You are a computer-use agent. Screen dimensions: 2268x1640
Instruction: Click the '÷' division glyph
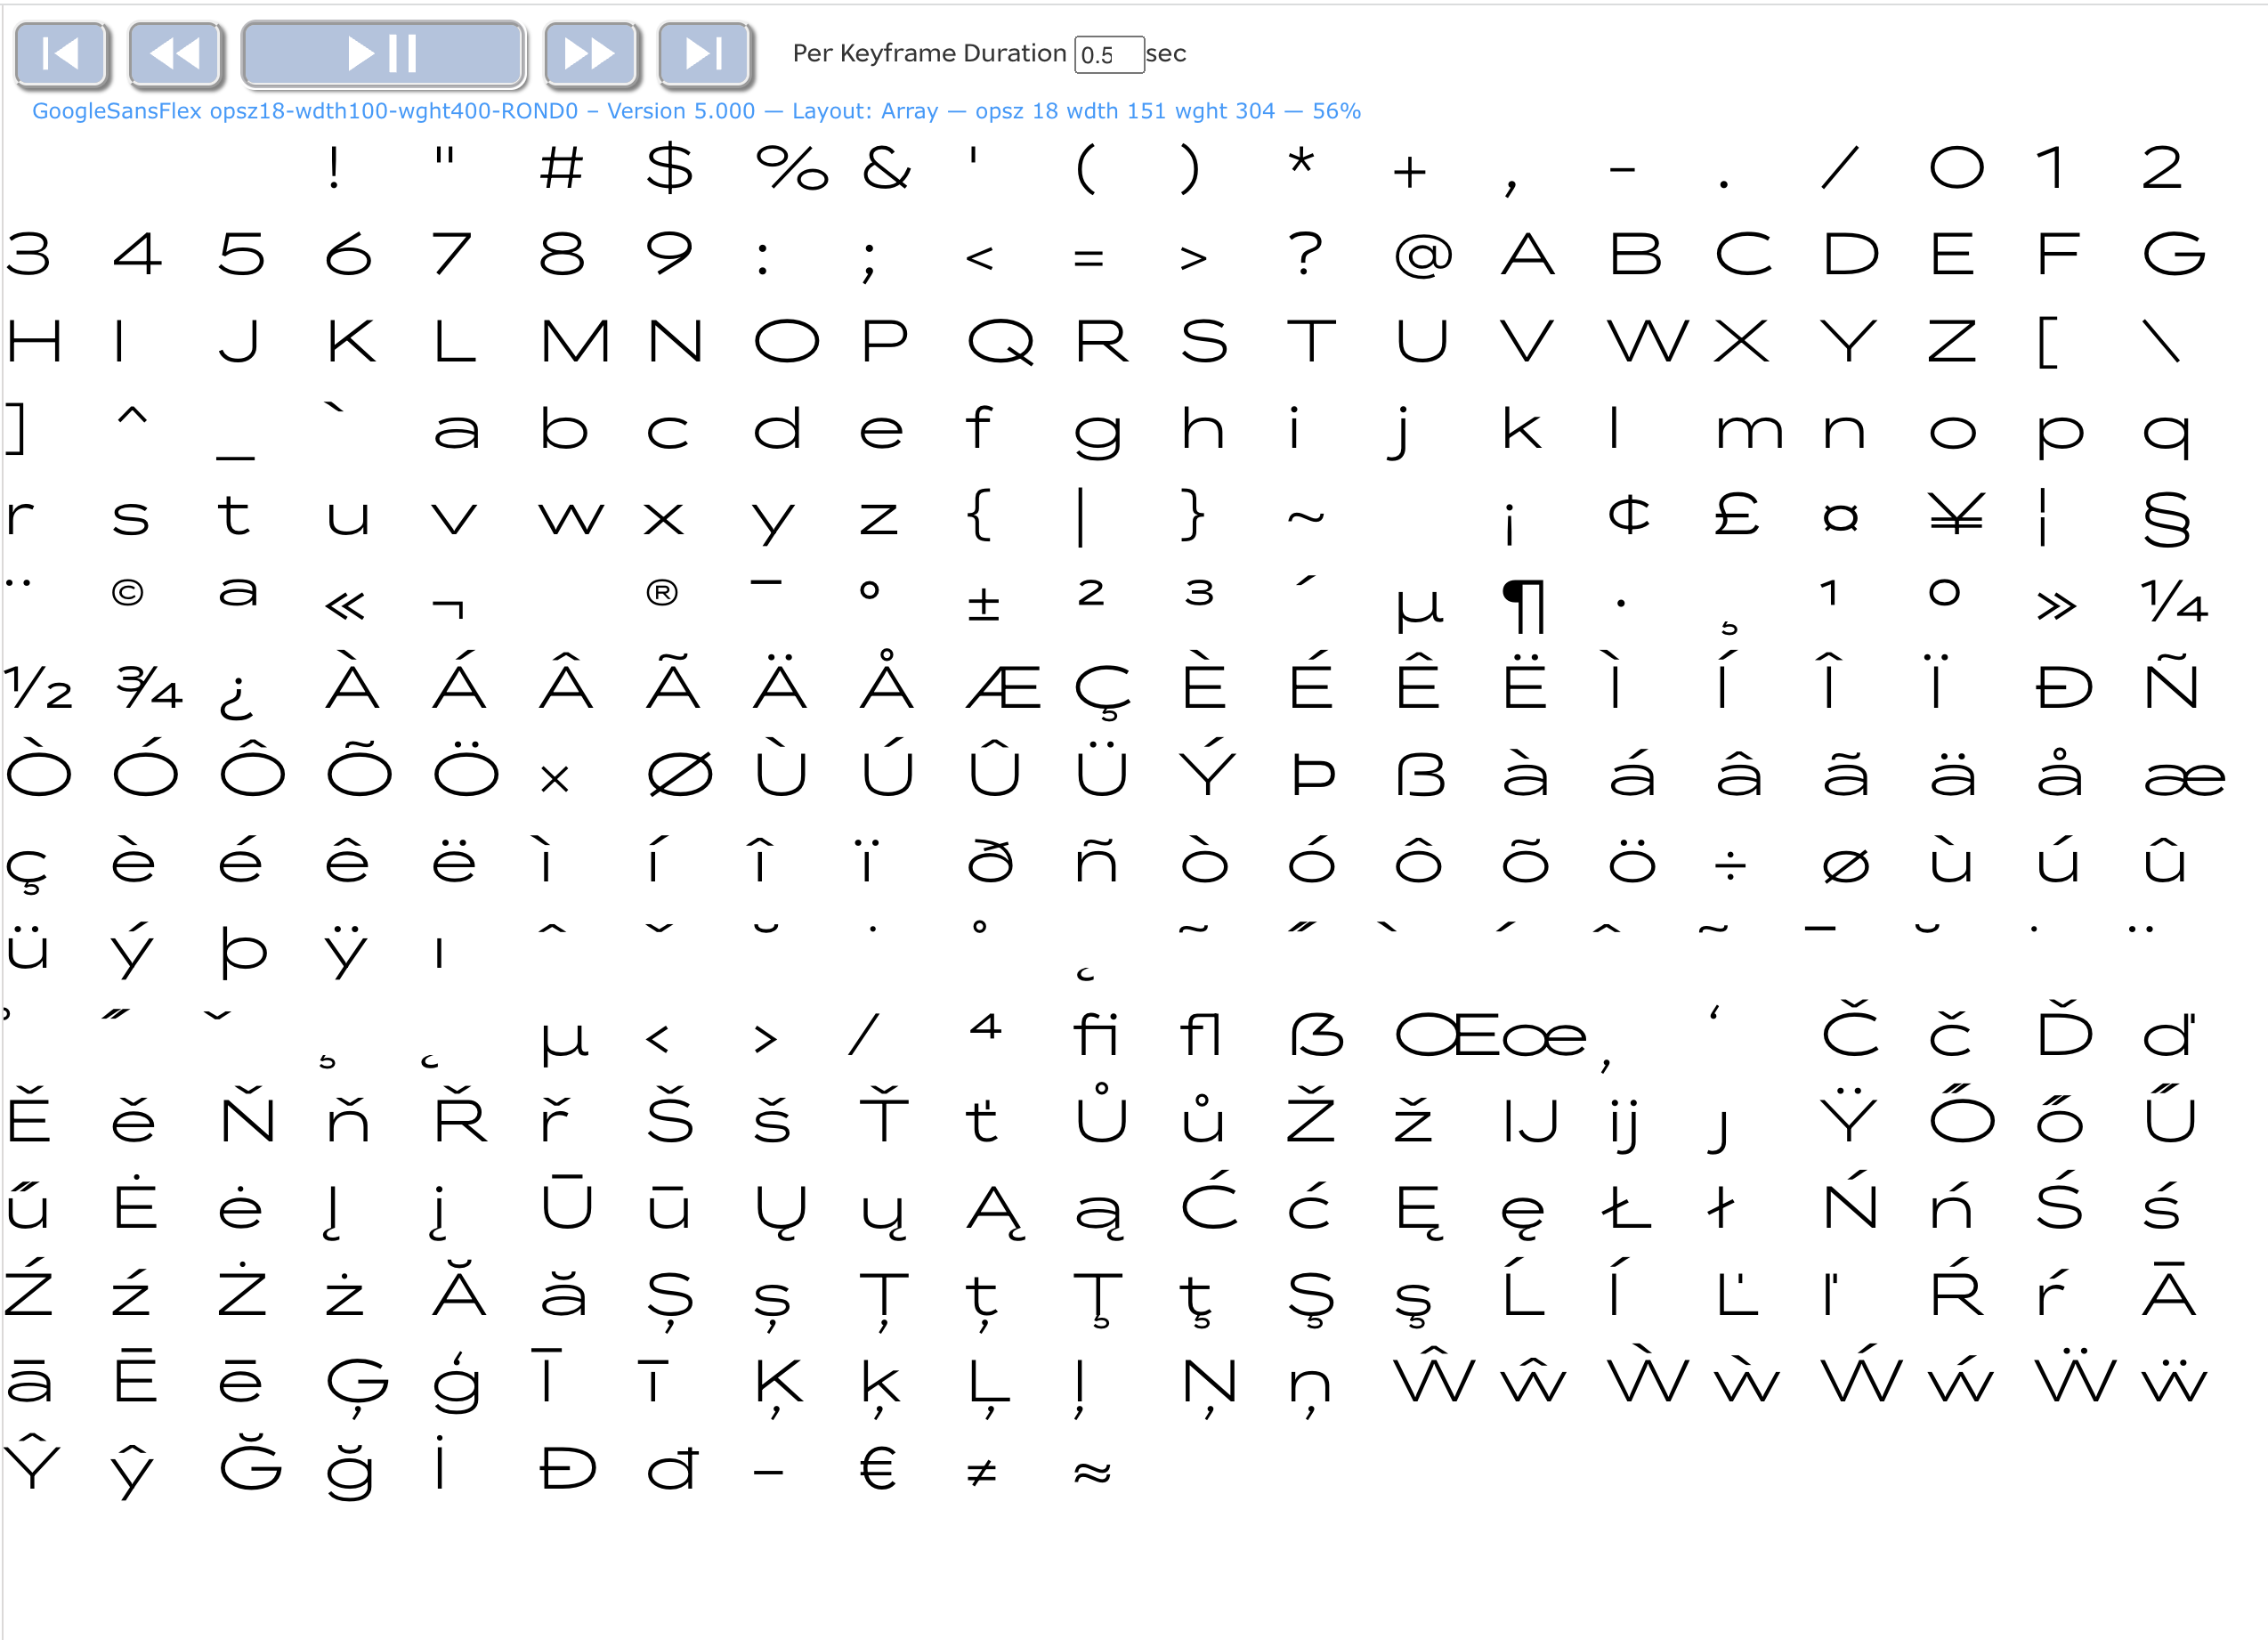coord(1730,865)
